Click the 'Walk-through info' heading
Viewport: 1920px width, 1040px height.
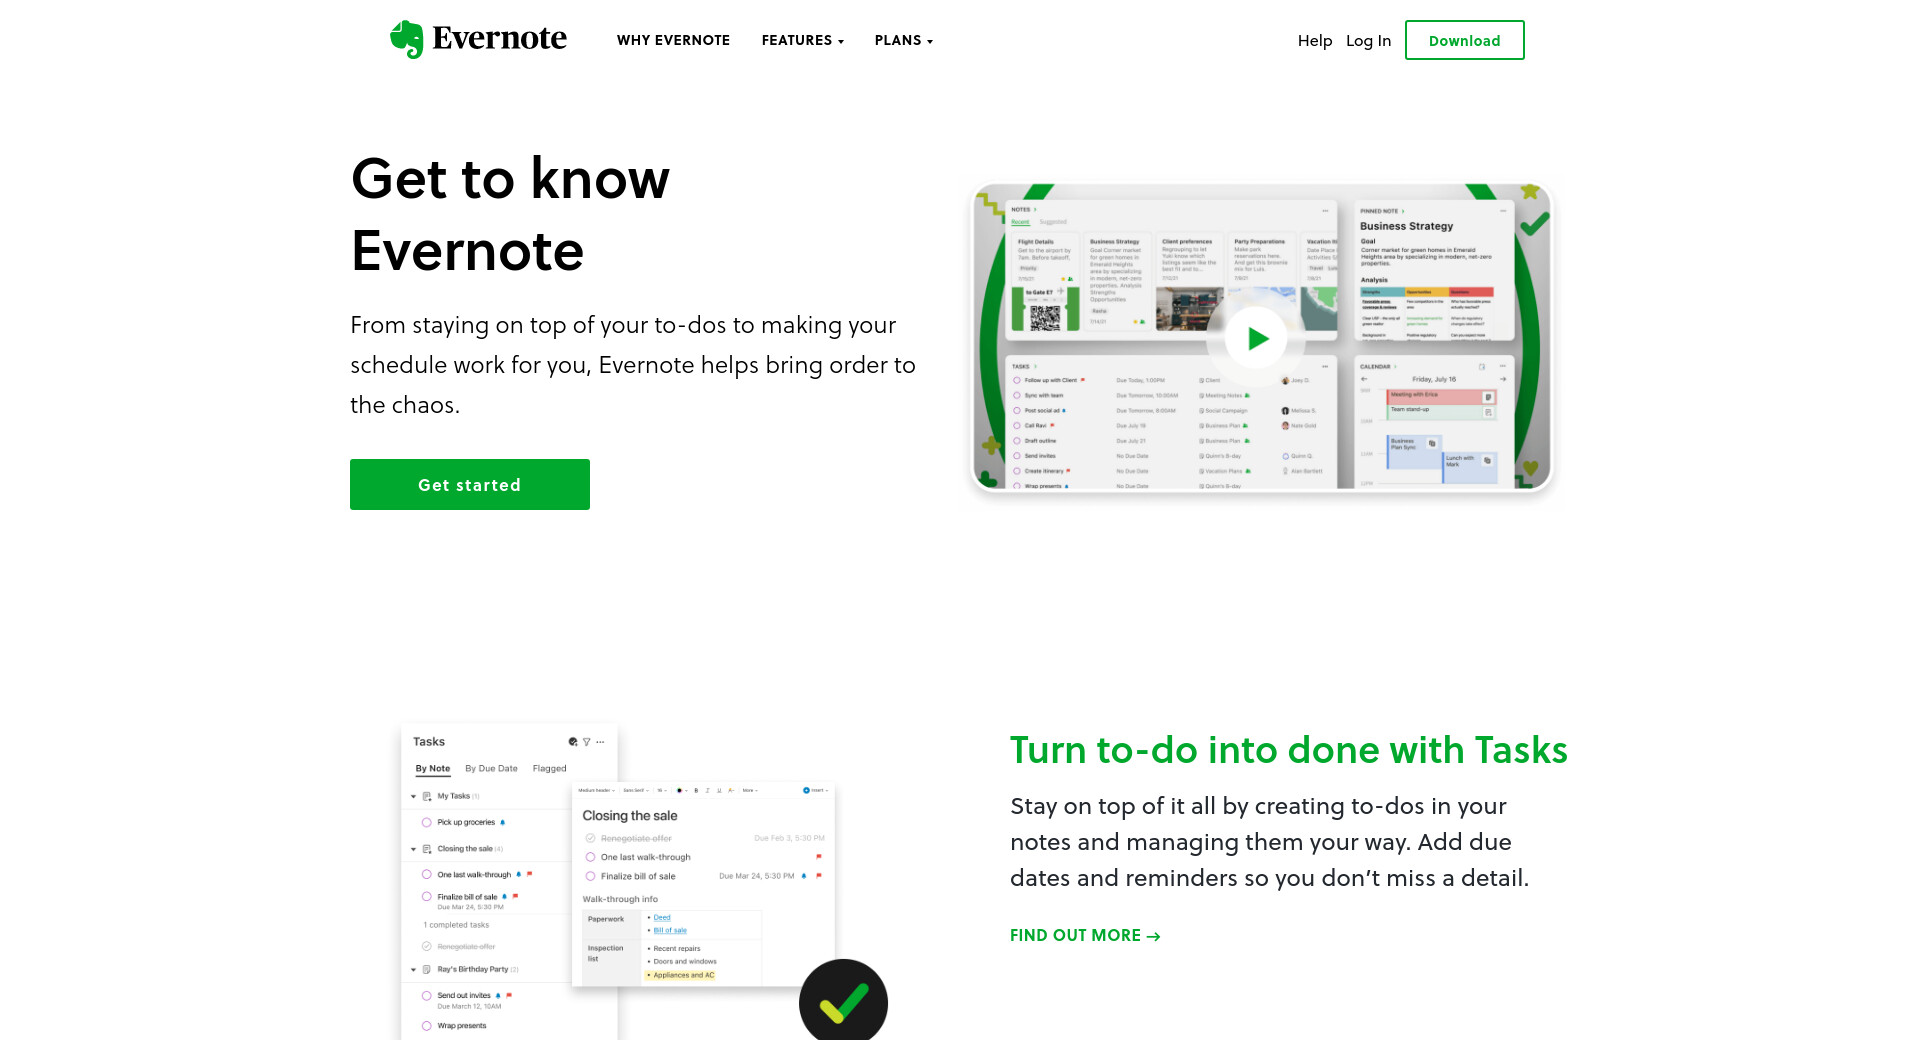[620, 899]
